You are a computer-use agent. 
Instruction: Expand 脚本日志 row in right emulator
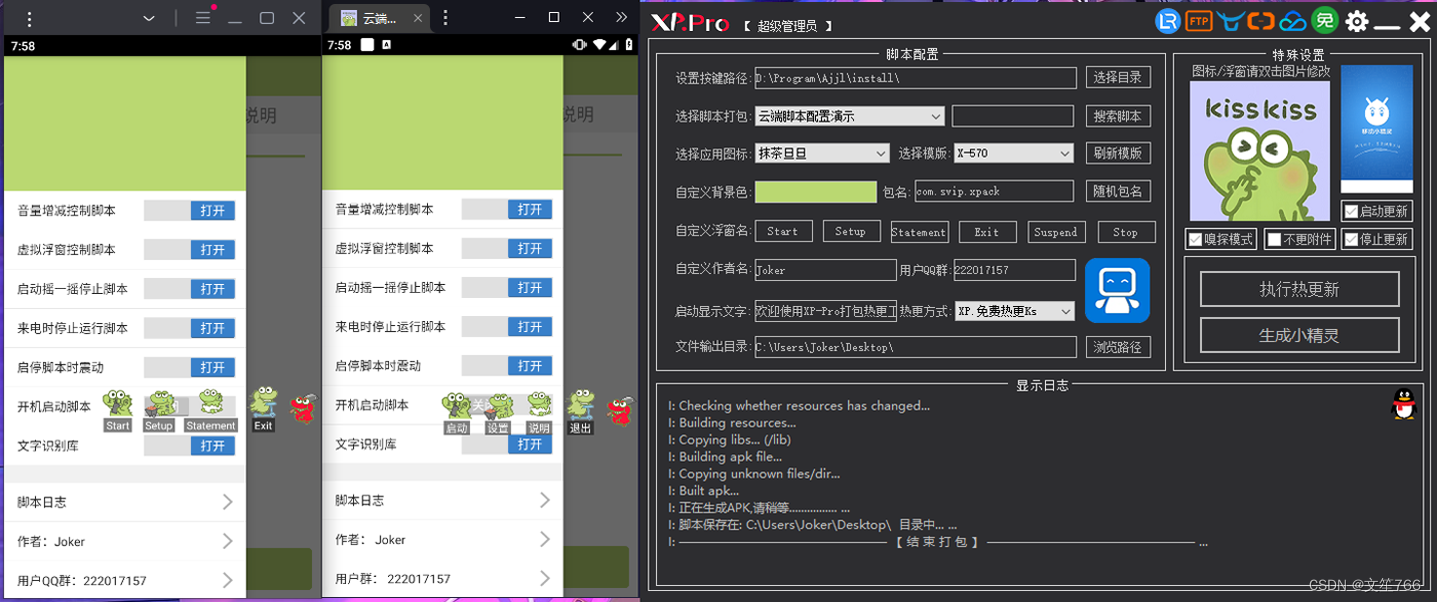coord(443,500)
